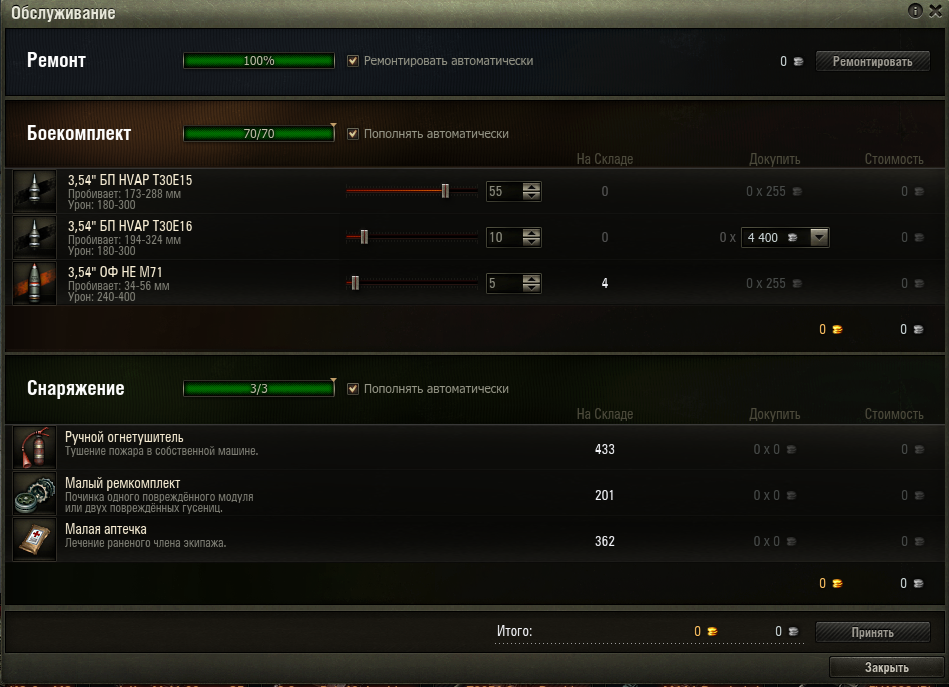Select the Малая аптечка equipment row
The width and height of the screenshot is (949, 687).
point(474,540)
